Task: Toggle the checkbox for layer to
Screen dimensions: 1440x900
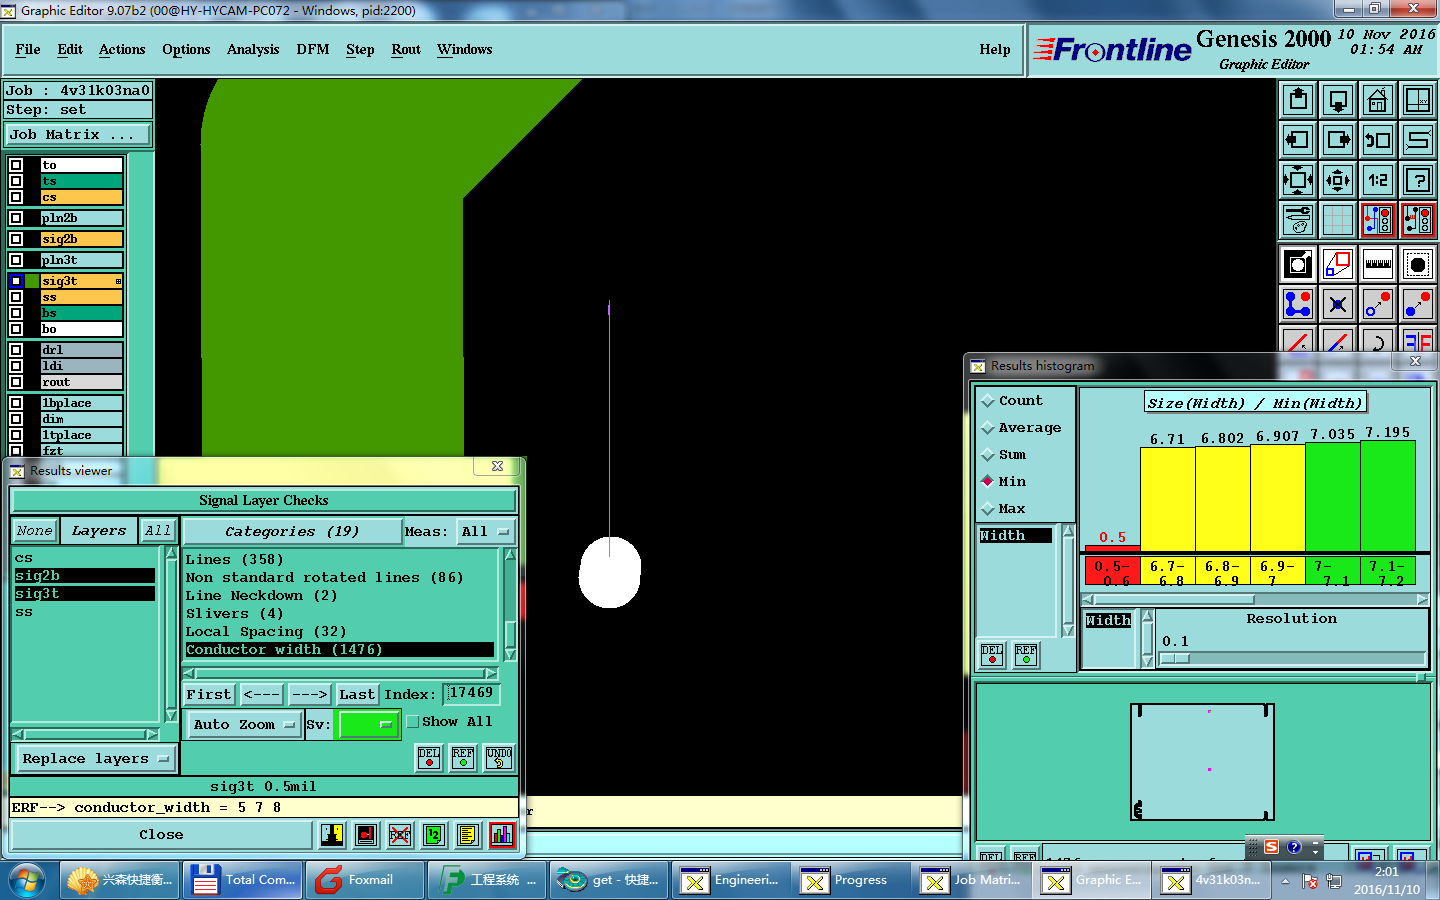Action: click(x=16, y=165)
